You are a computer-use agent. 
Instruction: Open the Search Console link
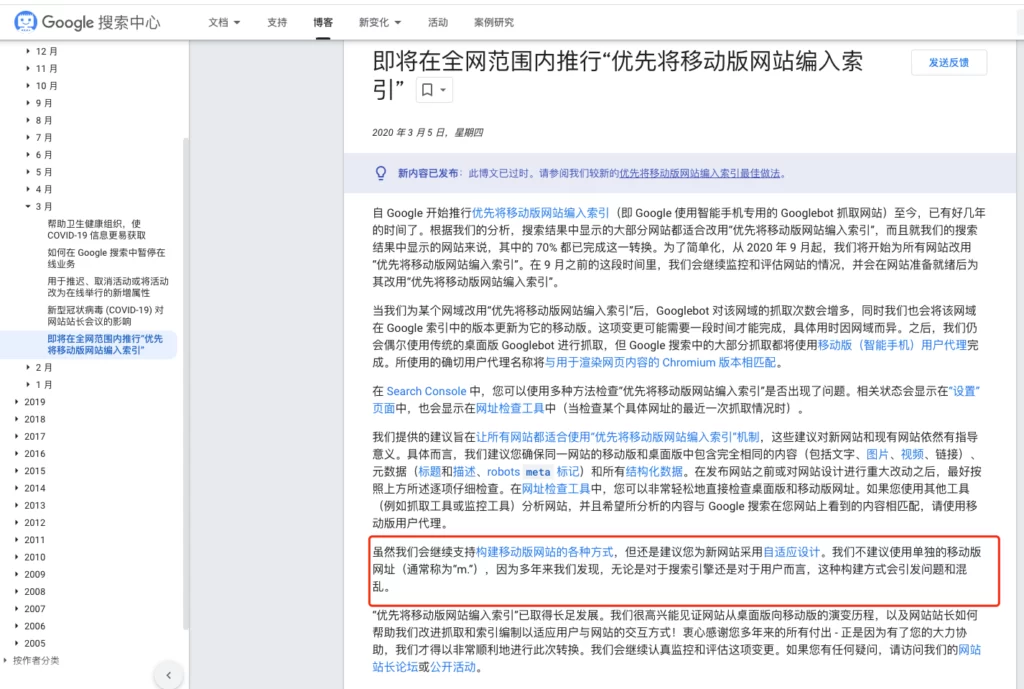coord(426,391)
